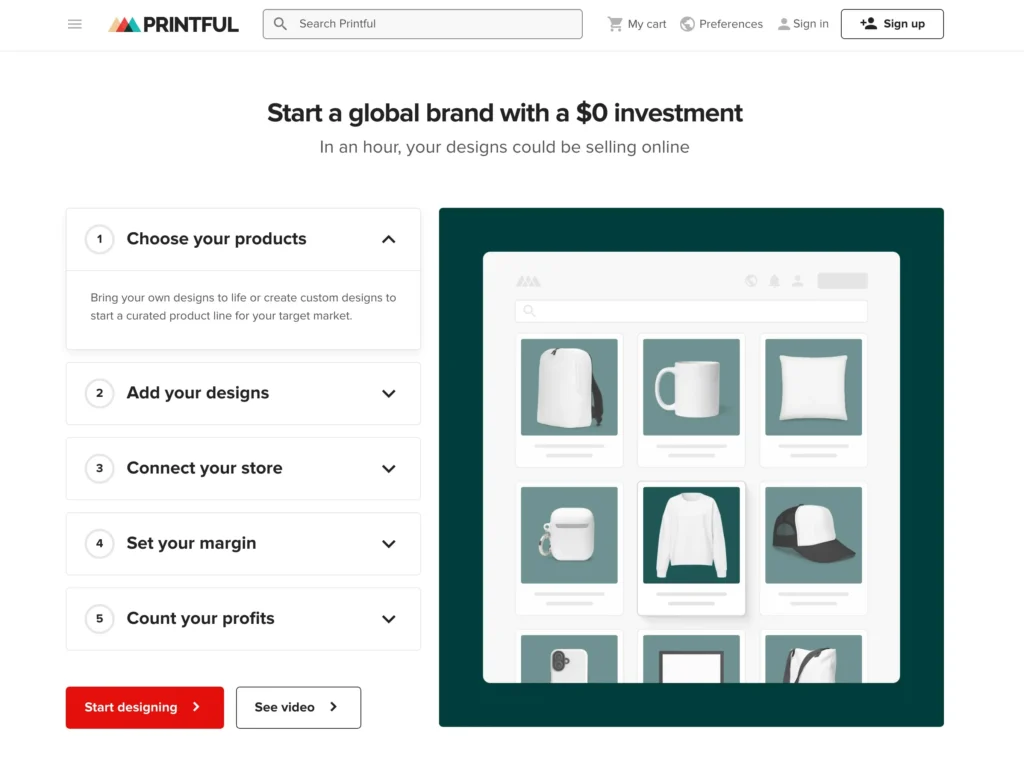Click the Search Printful input field
Viewport: 1024px width, 784px height.
[422, 23]
